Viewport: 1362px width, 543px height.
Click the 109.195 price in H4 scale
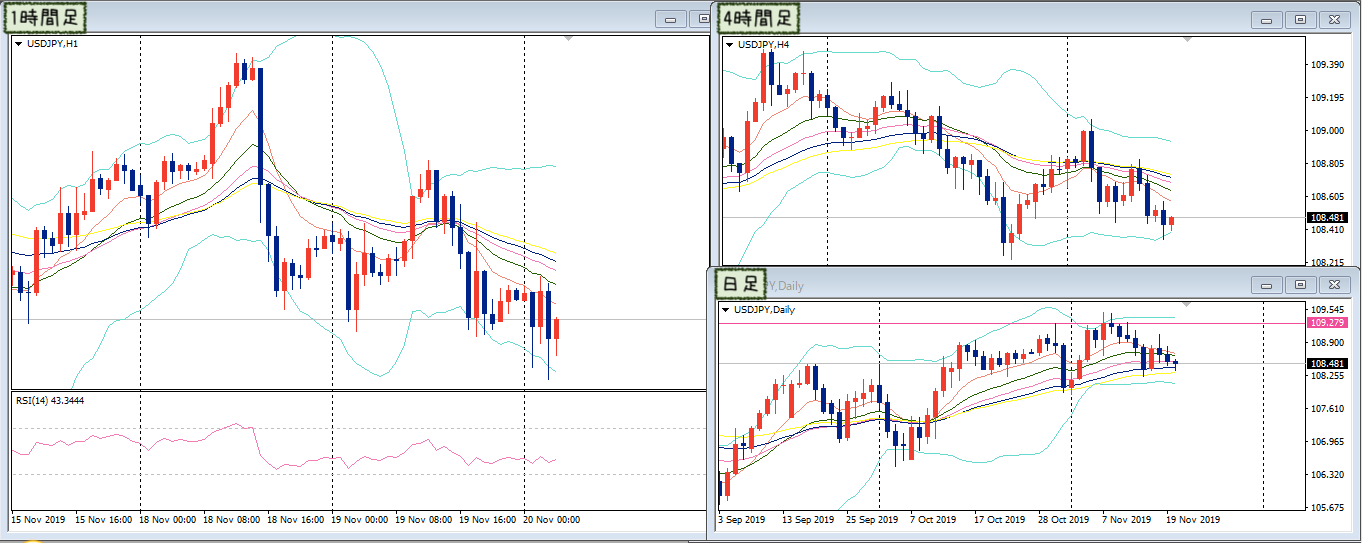click(1326, 98)
